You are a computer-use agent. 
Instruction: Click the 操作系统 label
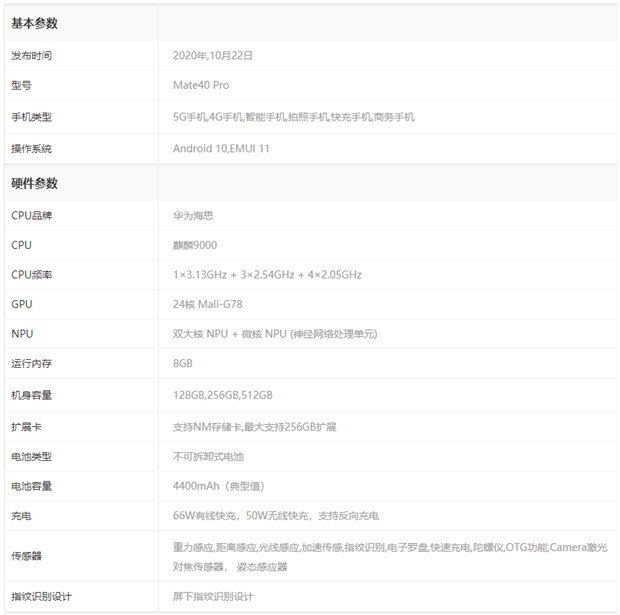[32, 149]
